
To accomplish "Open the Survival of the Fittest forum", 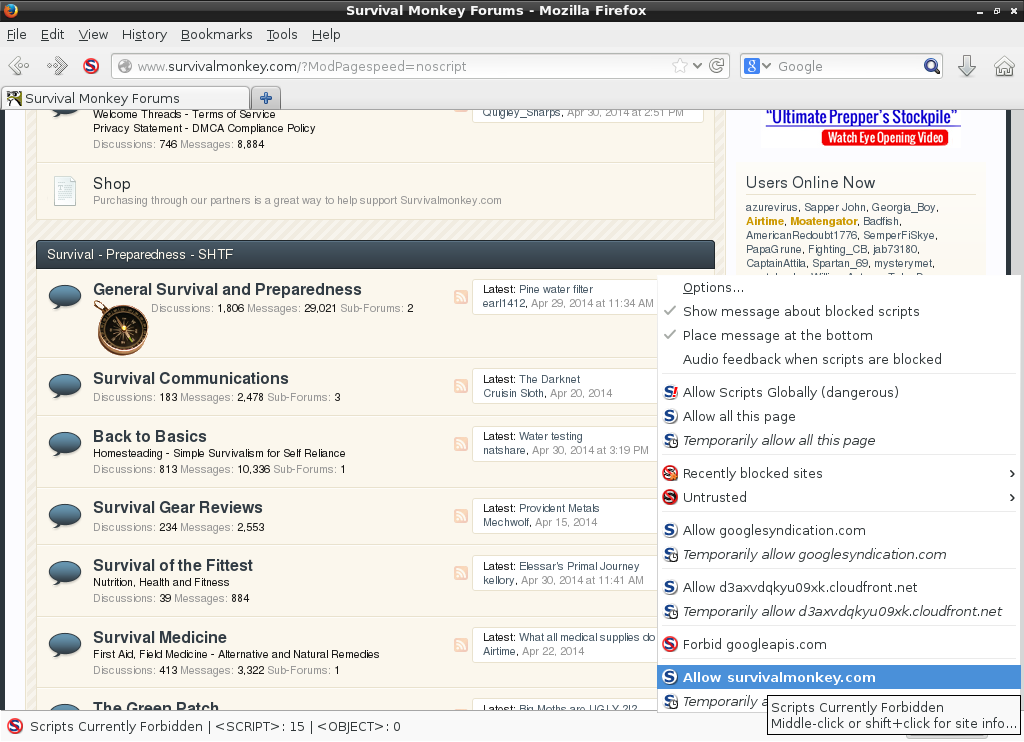I will [173, 565].
